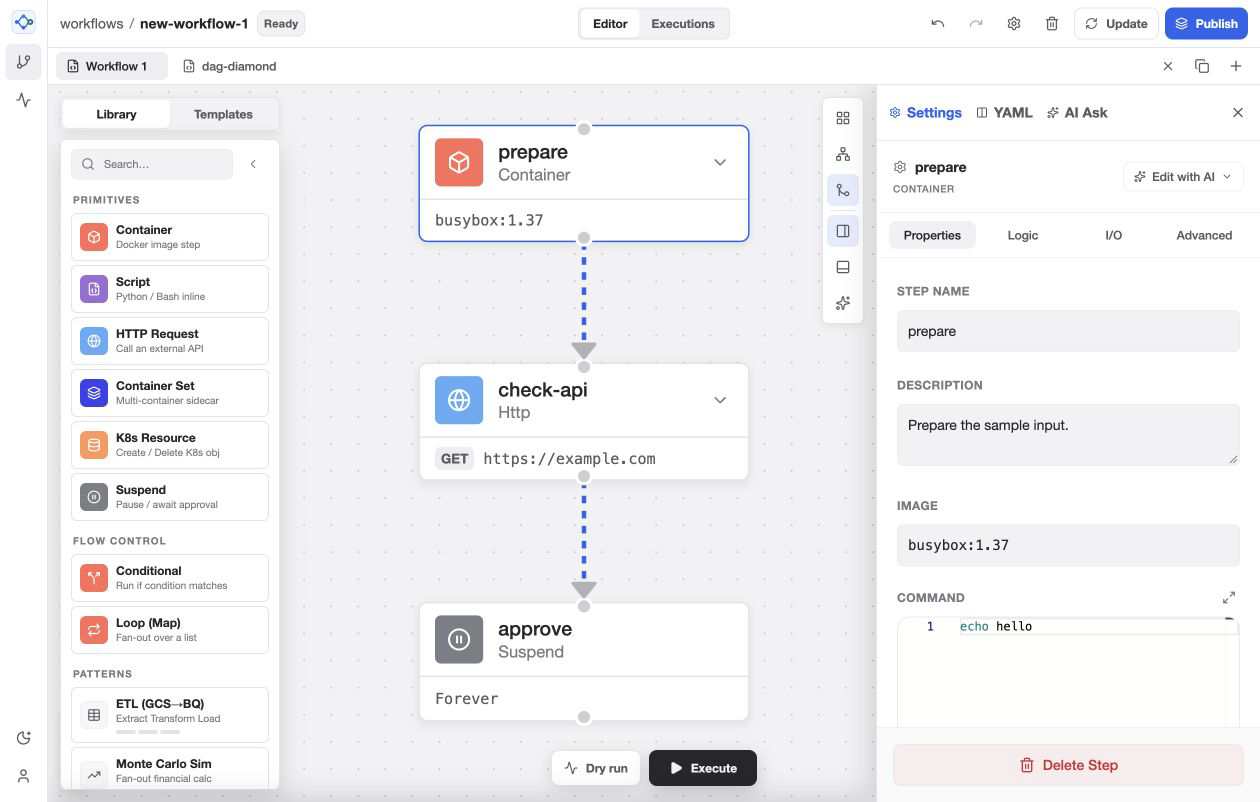
Task: Click the trash delete workflow icon
Action: point(1052,24)
